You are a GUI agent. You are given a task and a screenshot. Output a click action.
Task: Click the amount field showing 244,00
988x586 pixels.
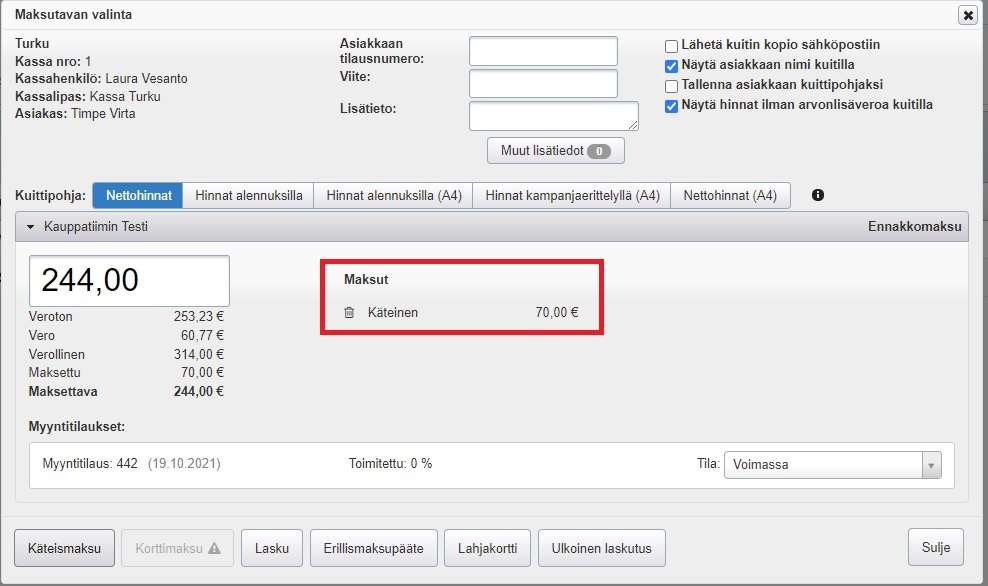click(130, 281)
